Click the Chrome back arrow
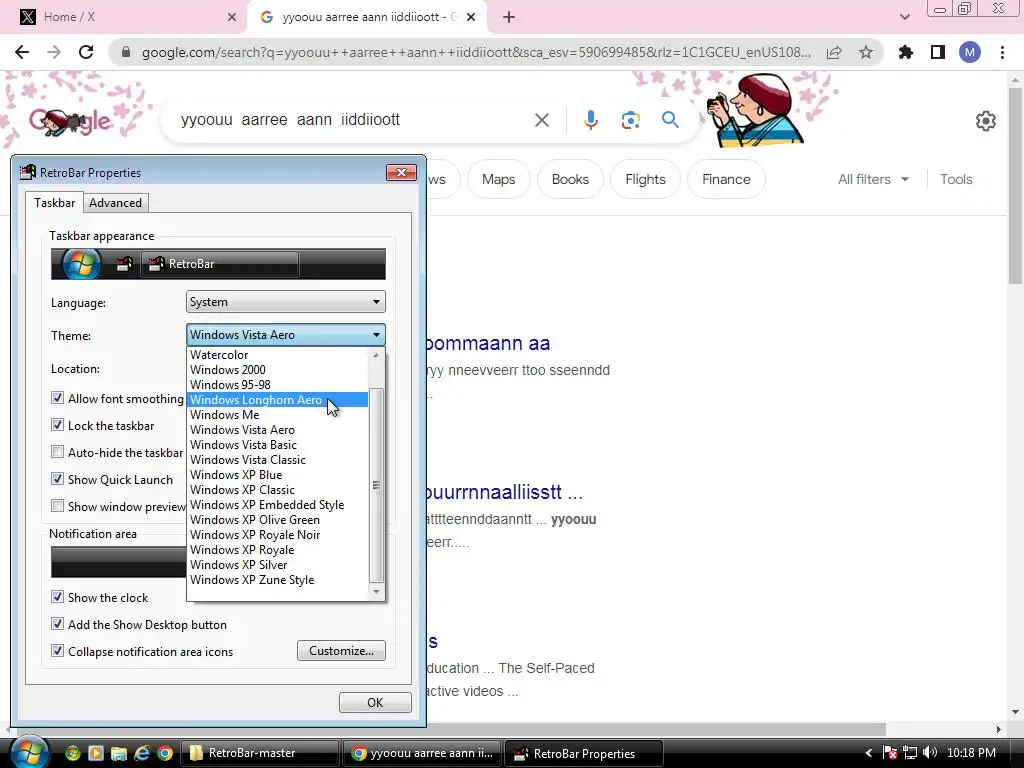Viewport: 1024px width, 768px height. coord(22,52)
